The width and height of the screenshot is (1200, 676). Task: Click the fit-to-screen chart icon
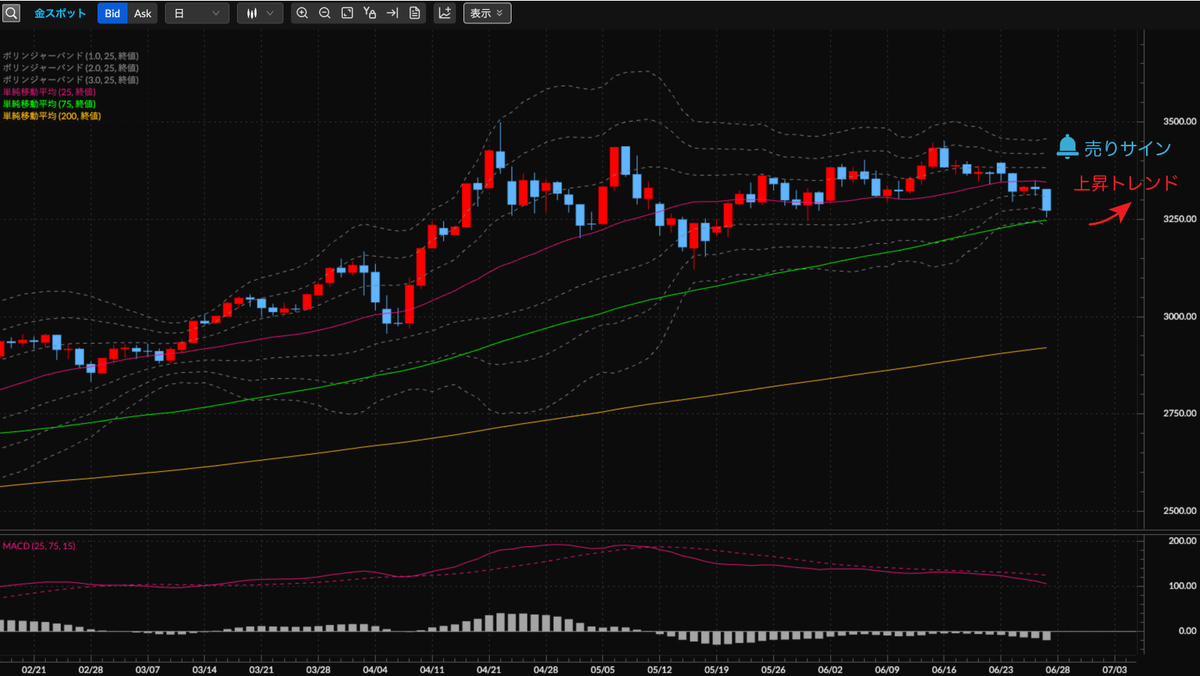(x=347, y=14)
